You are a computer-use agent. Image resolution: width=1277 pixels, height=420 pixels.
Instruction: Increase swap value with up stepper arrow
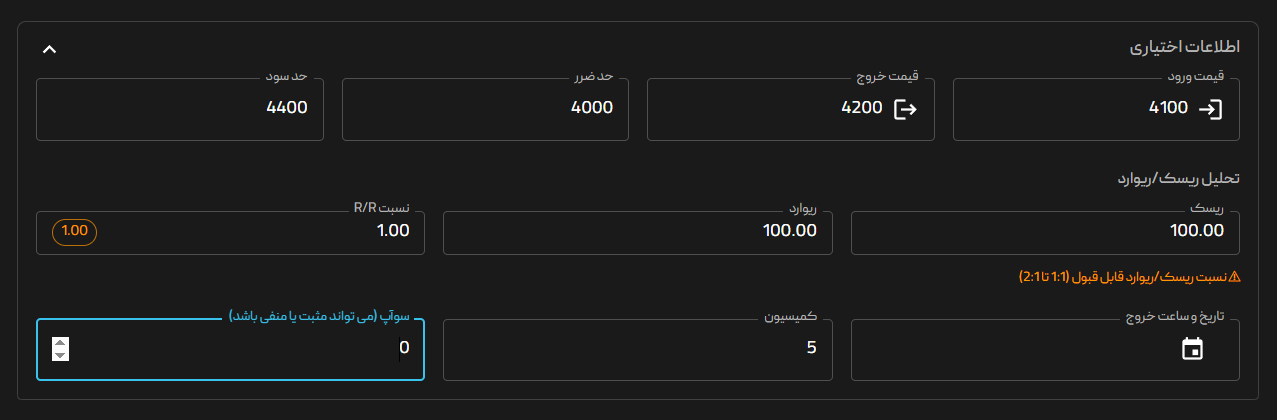tap(60, 342)
